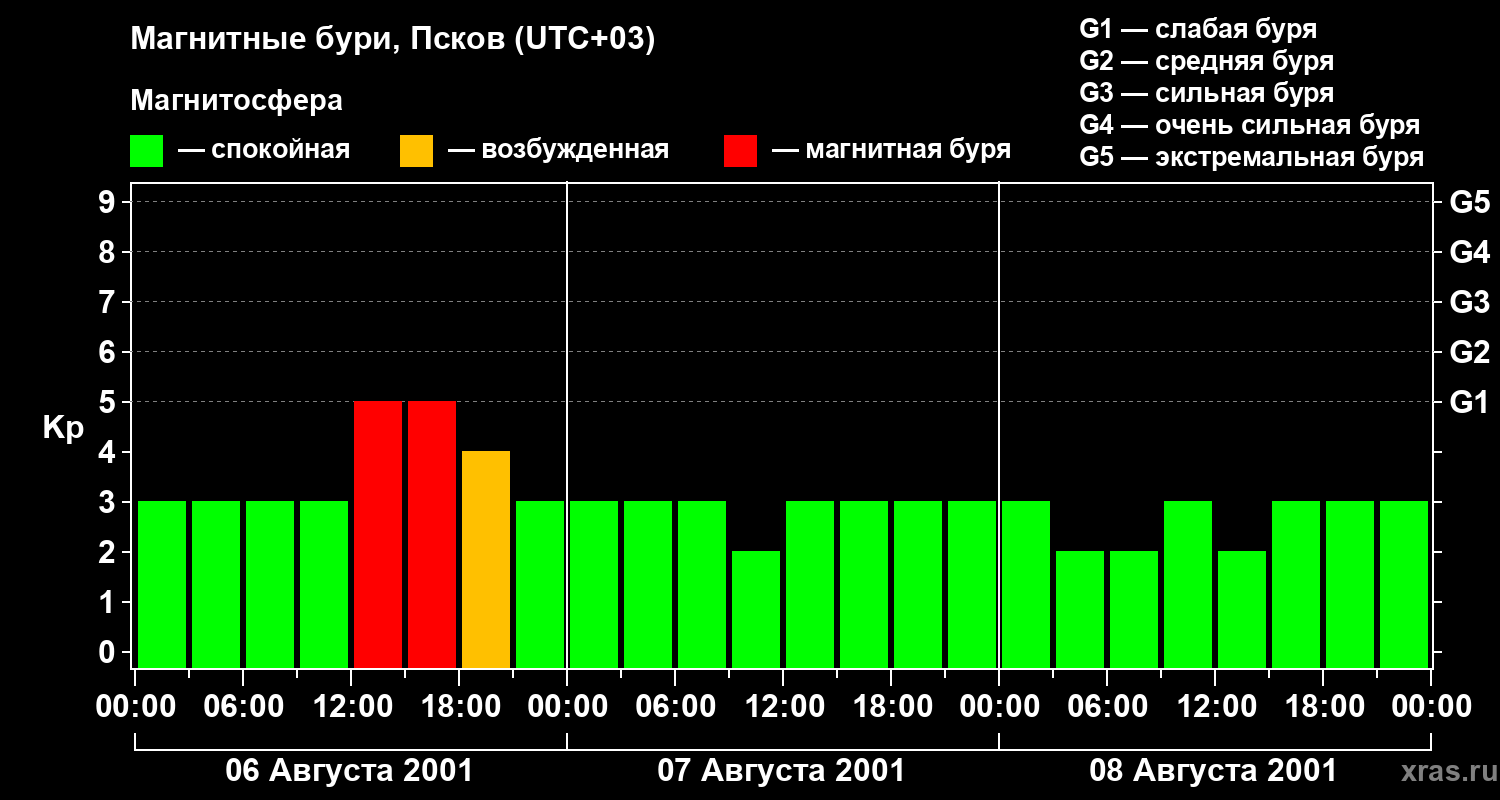Click the G2 label on the right axis
1500x800 pixels.
[1469, 353]
